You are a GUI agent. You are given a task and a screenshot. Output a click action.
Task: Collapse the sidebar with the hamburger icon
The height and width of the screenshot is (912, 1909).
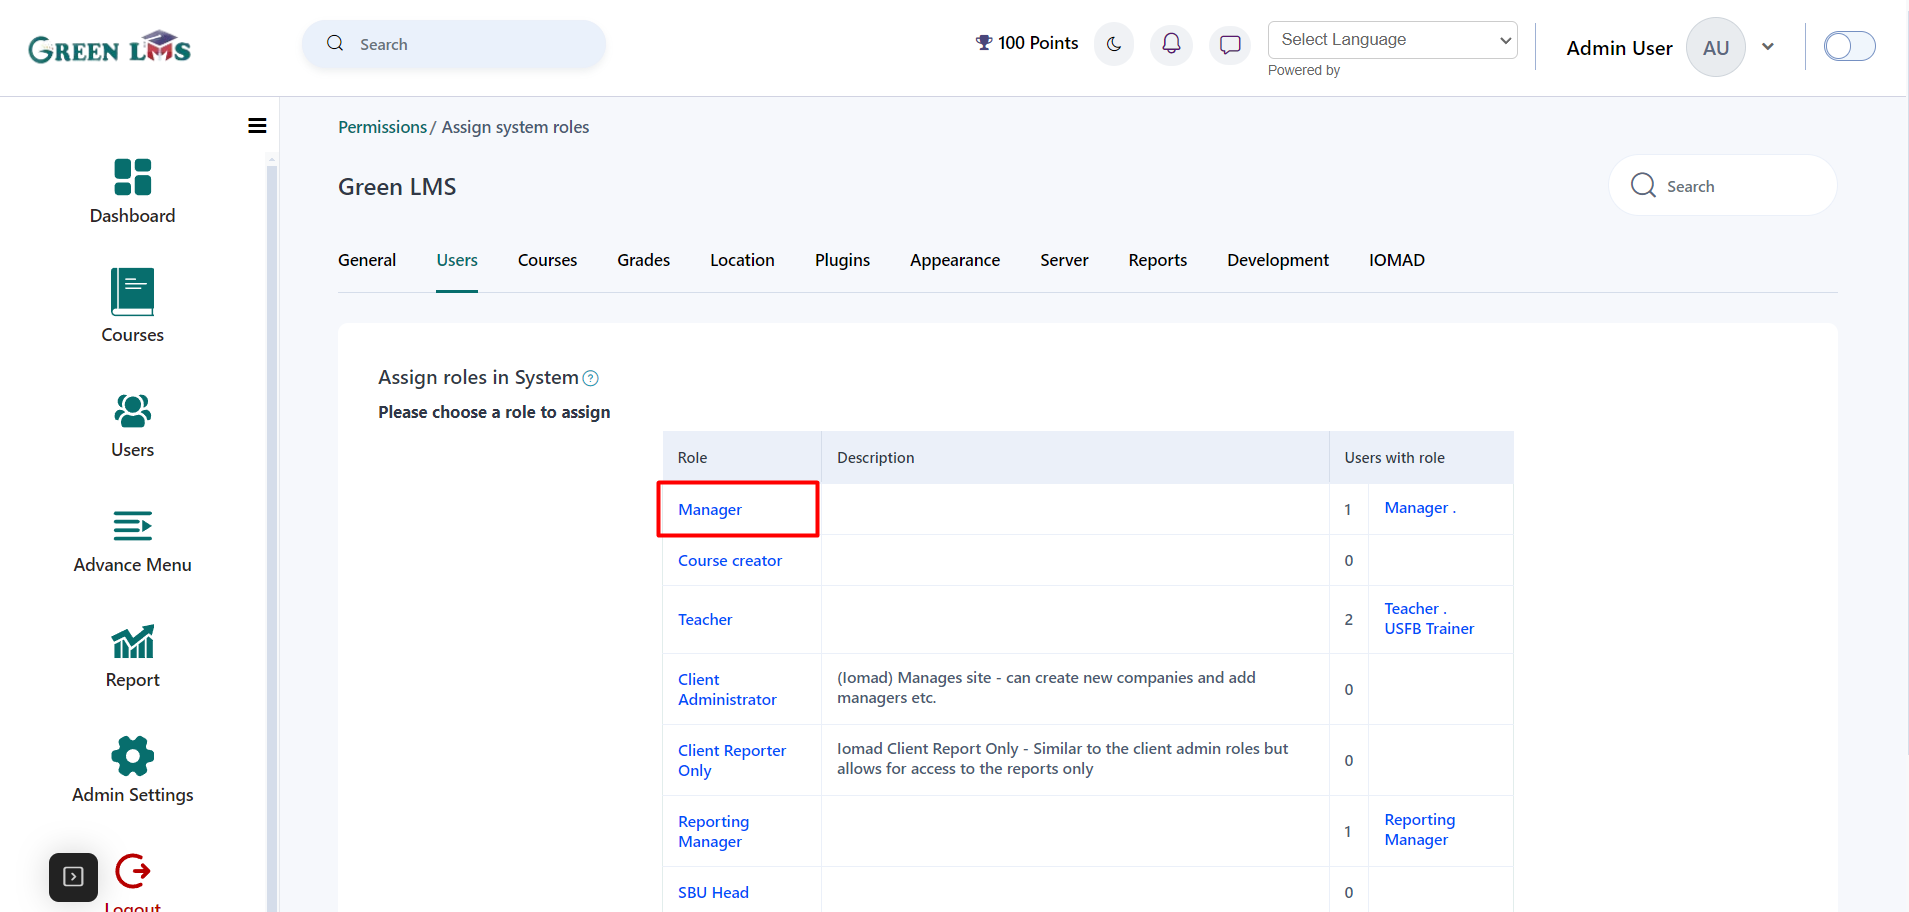click(x=257, y=126)
